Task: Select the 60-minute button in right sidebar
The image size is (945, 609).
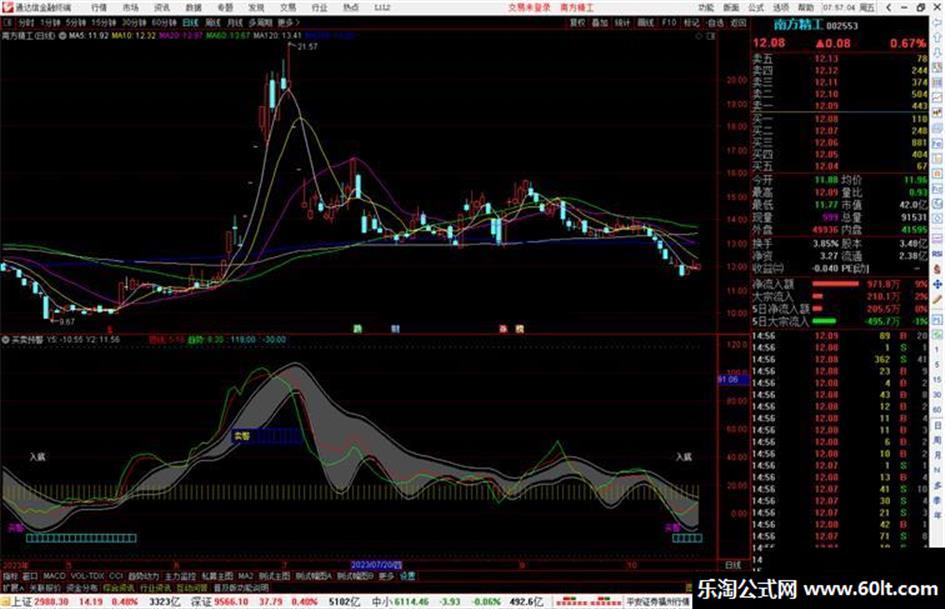Action: pos(937,409)
